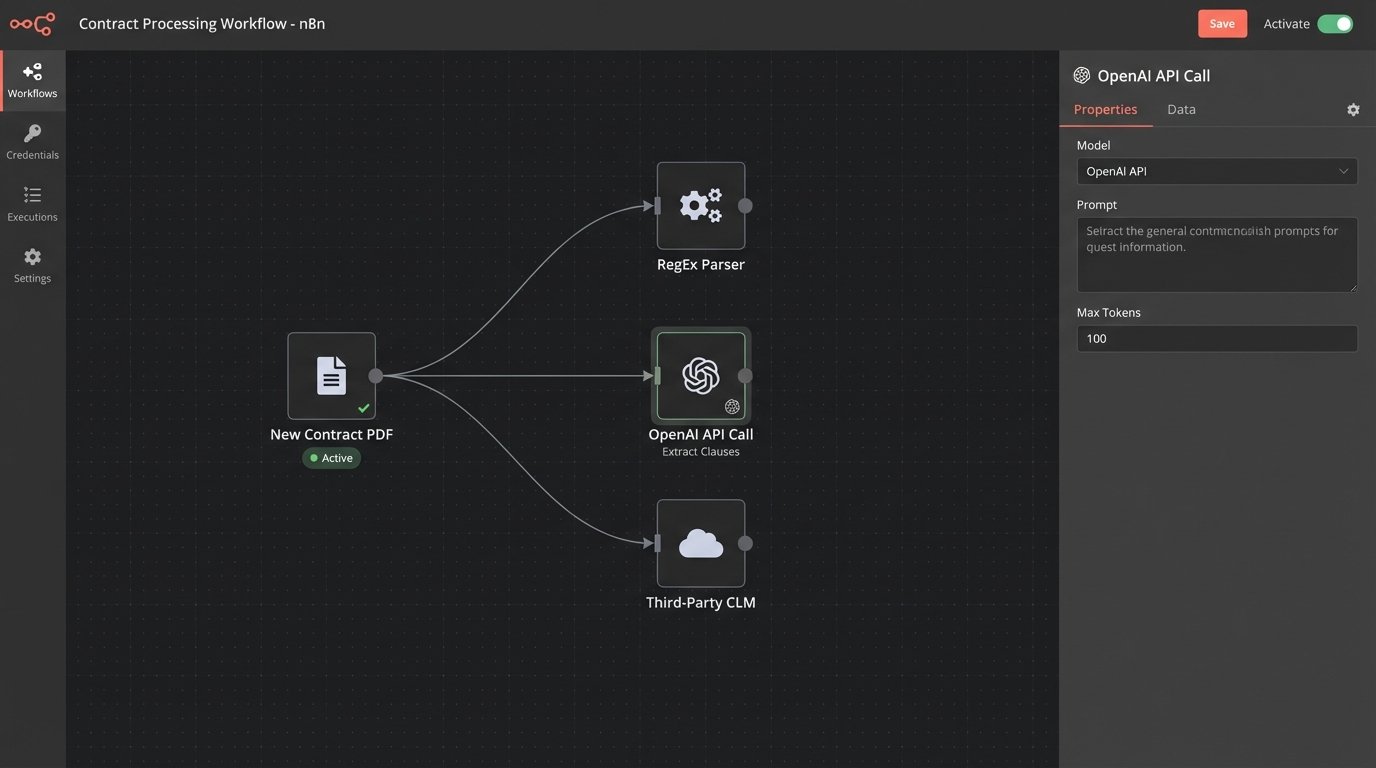Select the RegEx Parser node
Image resolution: width=1376 pixels, height=768 pixels.
coord(701,204)
